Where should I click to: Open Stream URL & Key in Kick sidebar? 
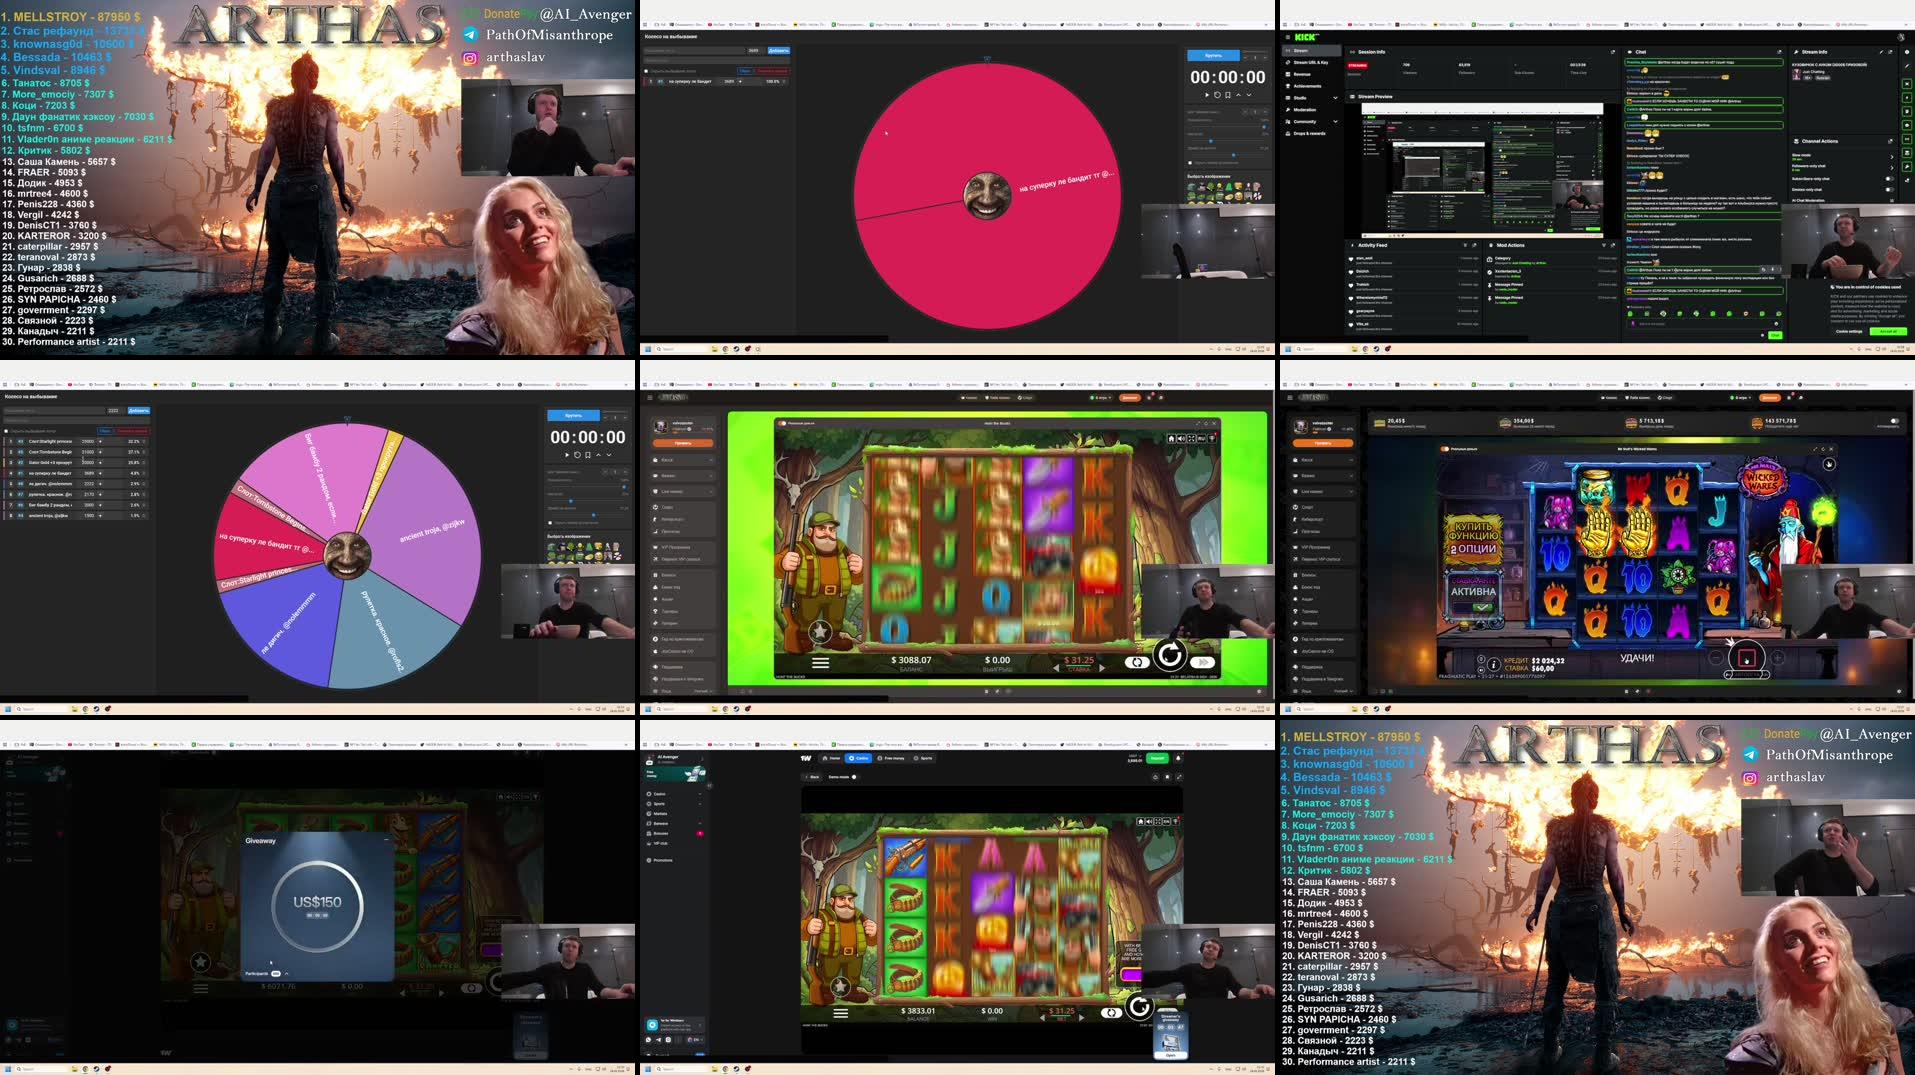click(1311, 62)
